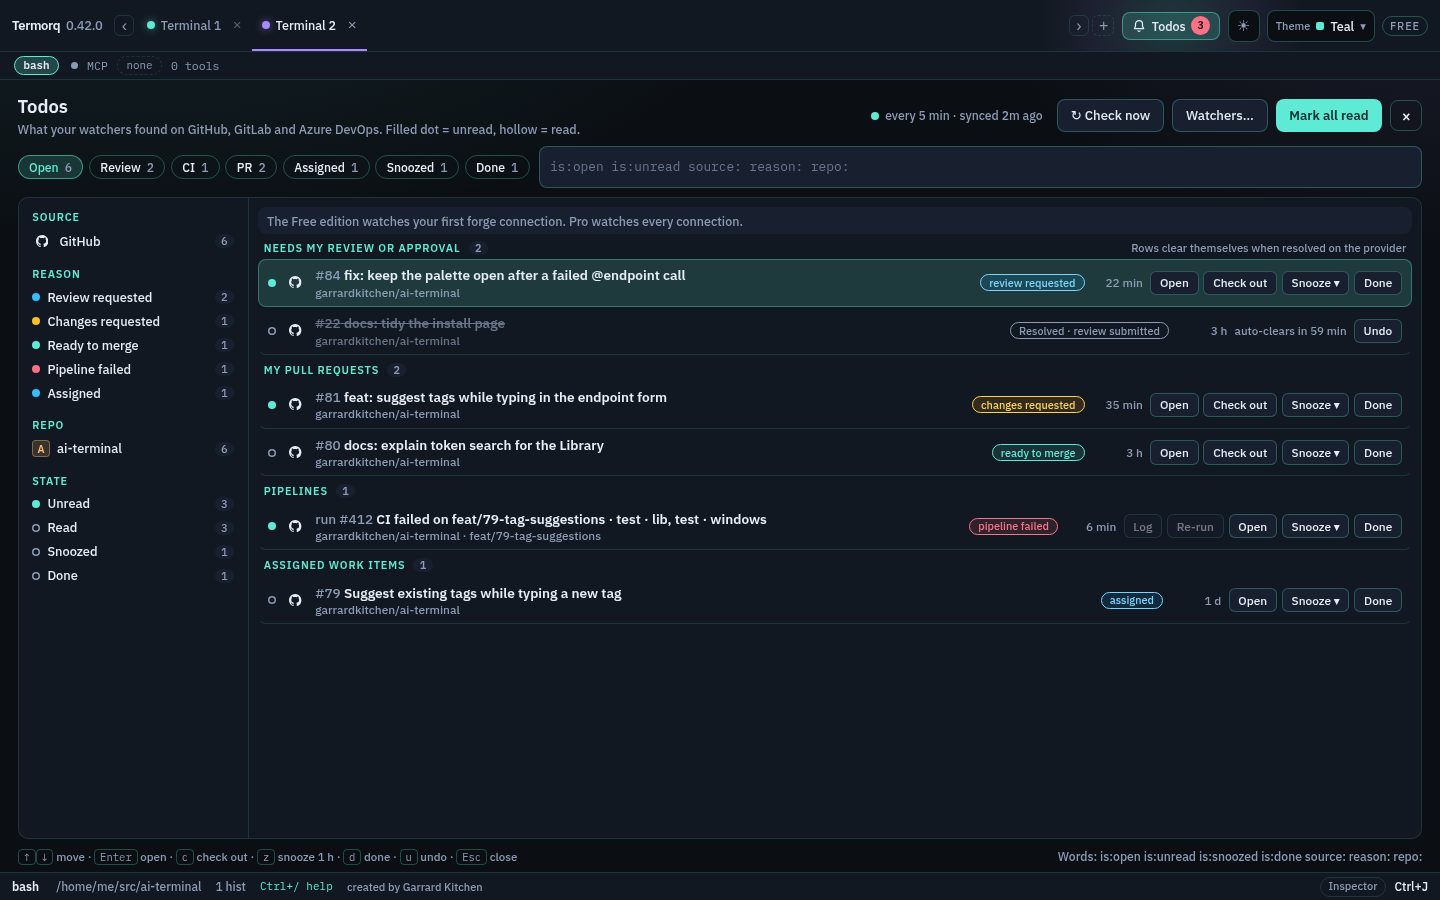Select the CI filter chip
The width and height of the screenshot is (1440, 900).
pyautogui.click(x=195, y=168)
